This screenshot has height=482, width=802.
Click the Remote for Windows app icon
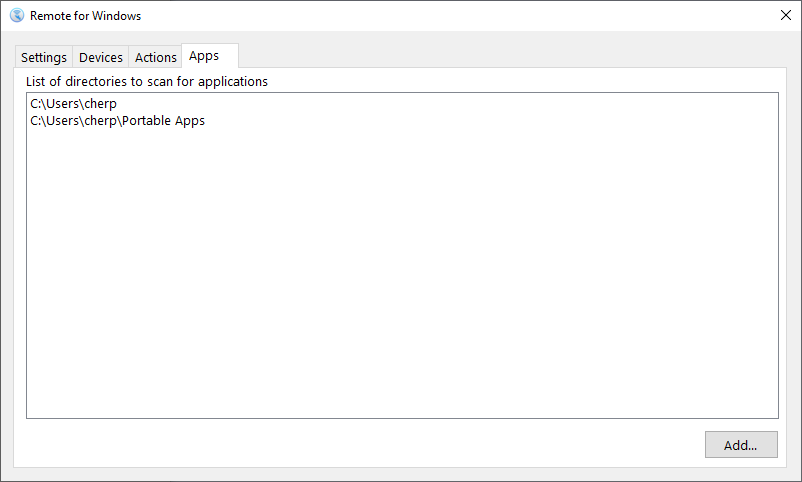point(17,16)
